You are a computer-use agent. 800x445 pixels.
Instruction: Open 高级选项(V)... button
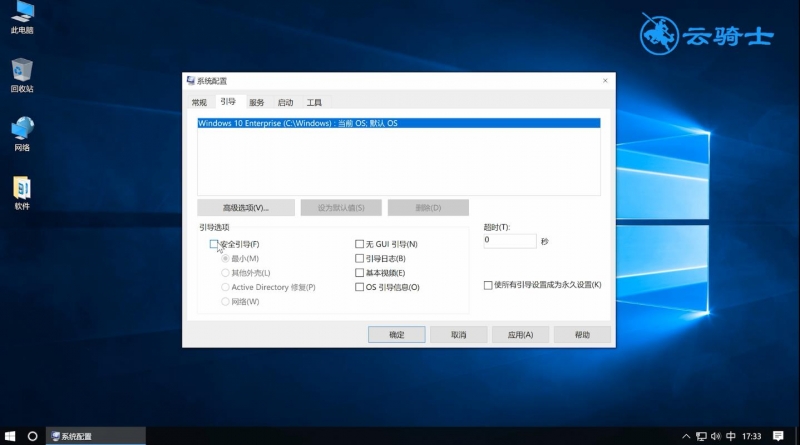(x=246, y=208)
